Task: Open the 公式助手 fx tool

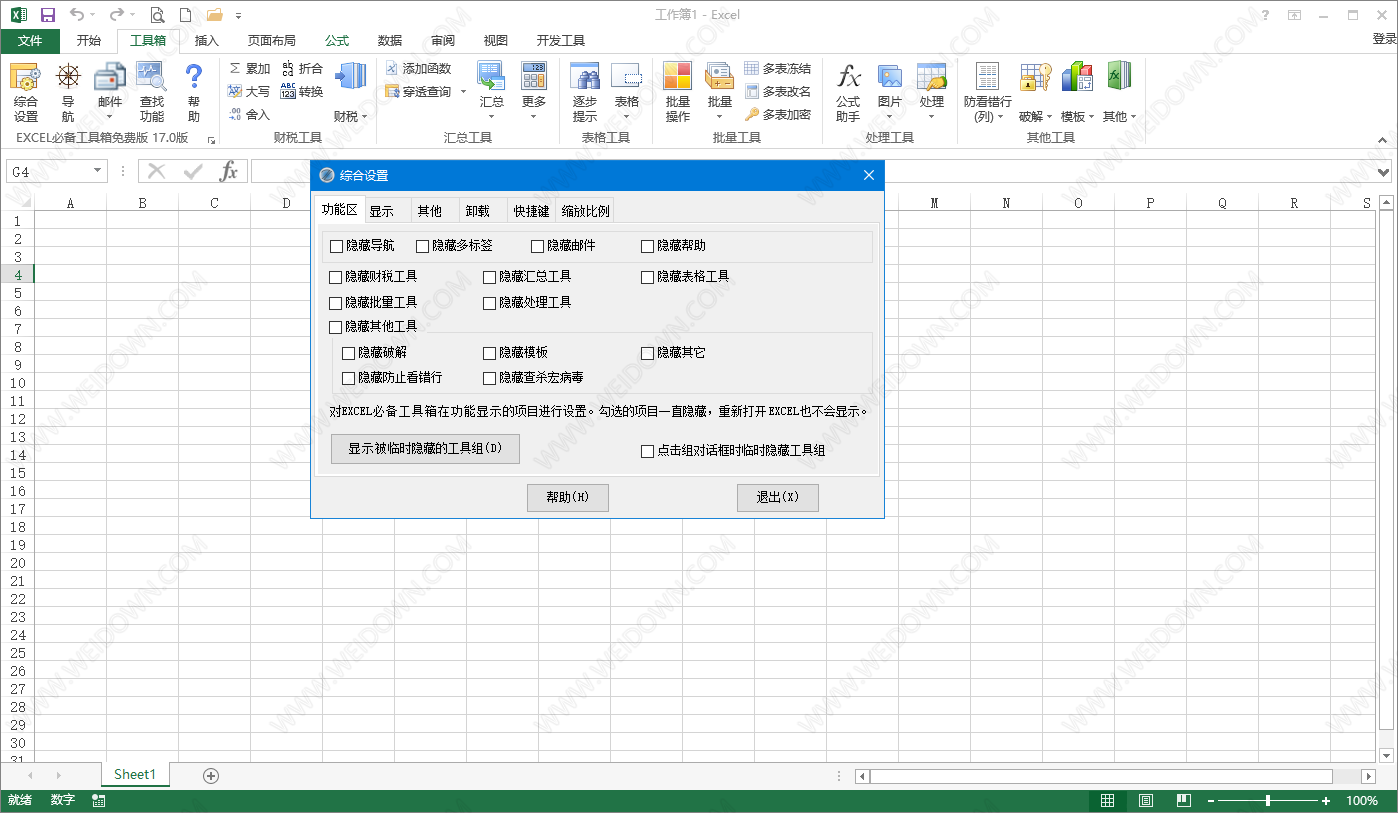Action: point(848,92)
